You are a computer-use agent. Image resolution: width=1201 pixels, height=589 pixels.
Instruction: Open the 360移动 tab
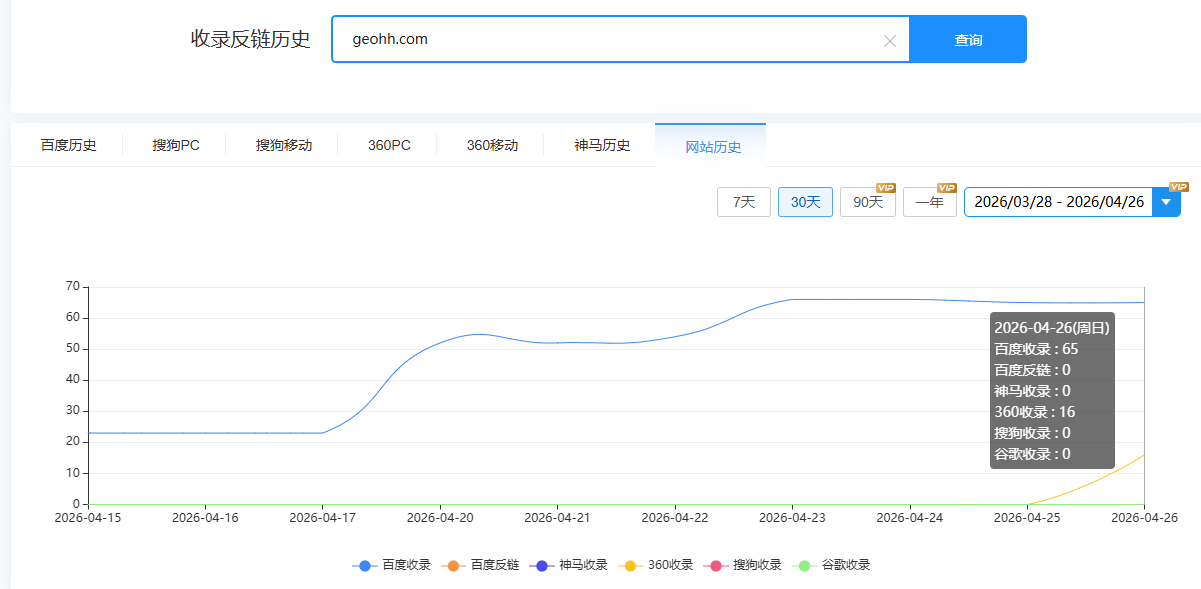coord(492,145)
